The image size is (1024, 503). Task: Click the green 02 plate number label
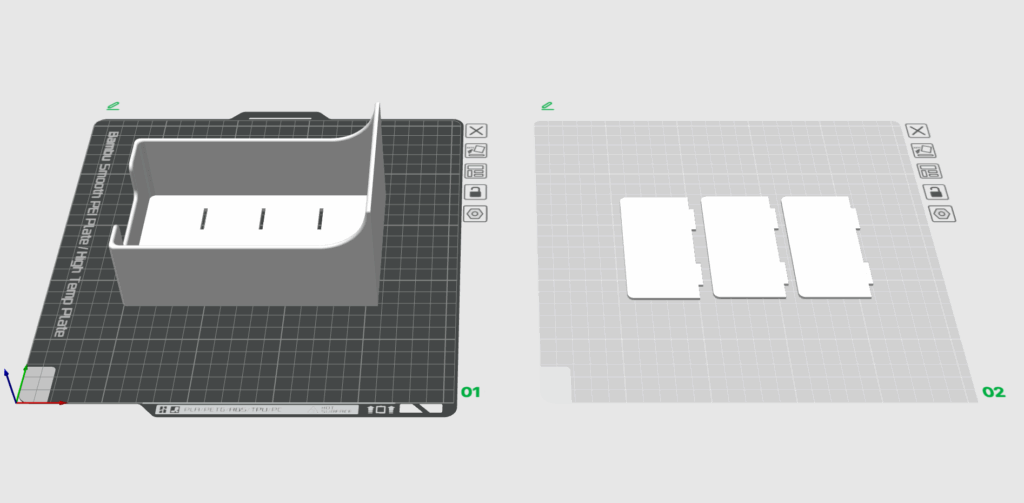[x=993, y=392]
